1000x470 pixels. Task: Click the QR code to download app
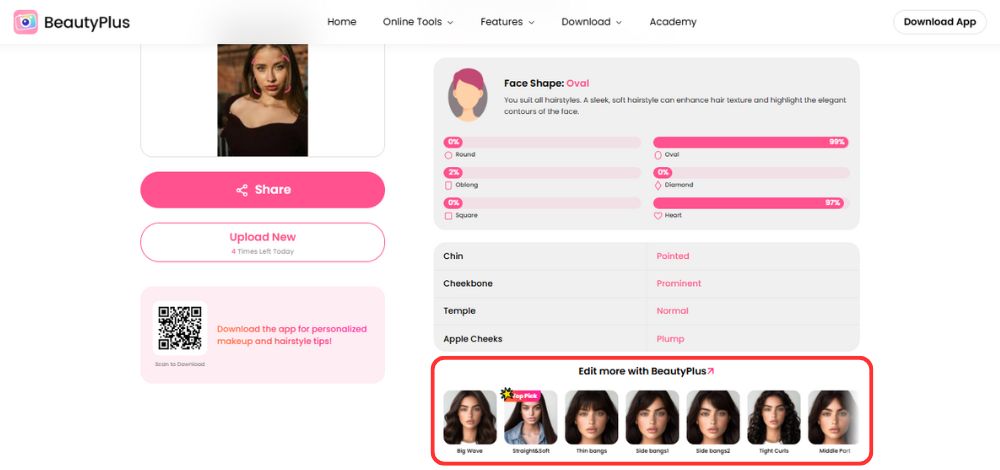[x=179, y=329]
